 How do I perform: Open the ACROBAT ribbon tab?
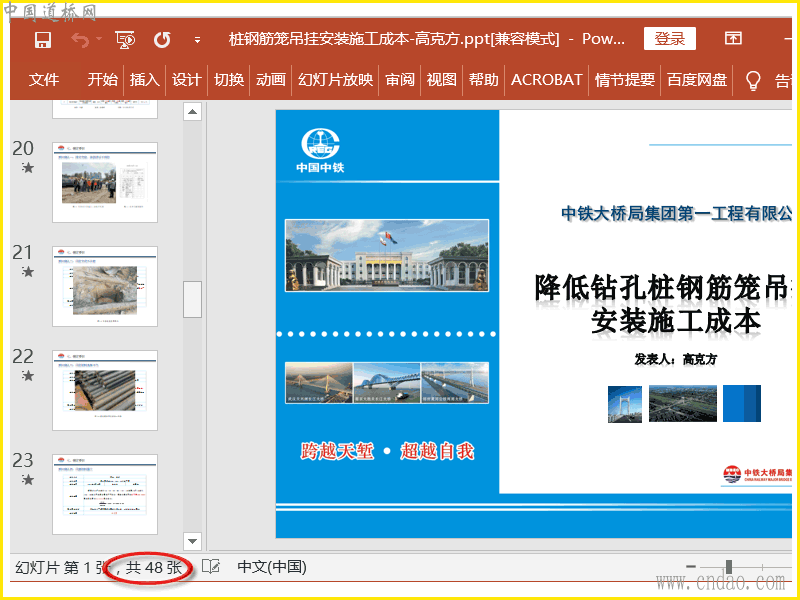pyautogui.click(x=546, y=80)
